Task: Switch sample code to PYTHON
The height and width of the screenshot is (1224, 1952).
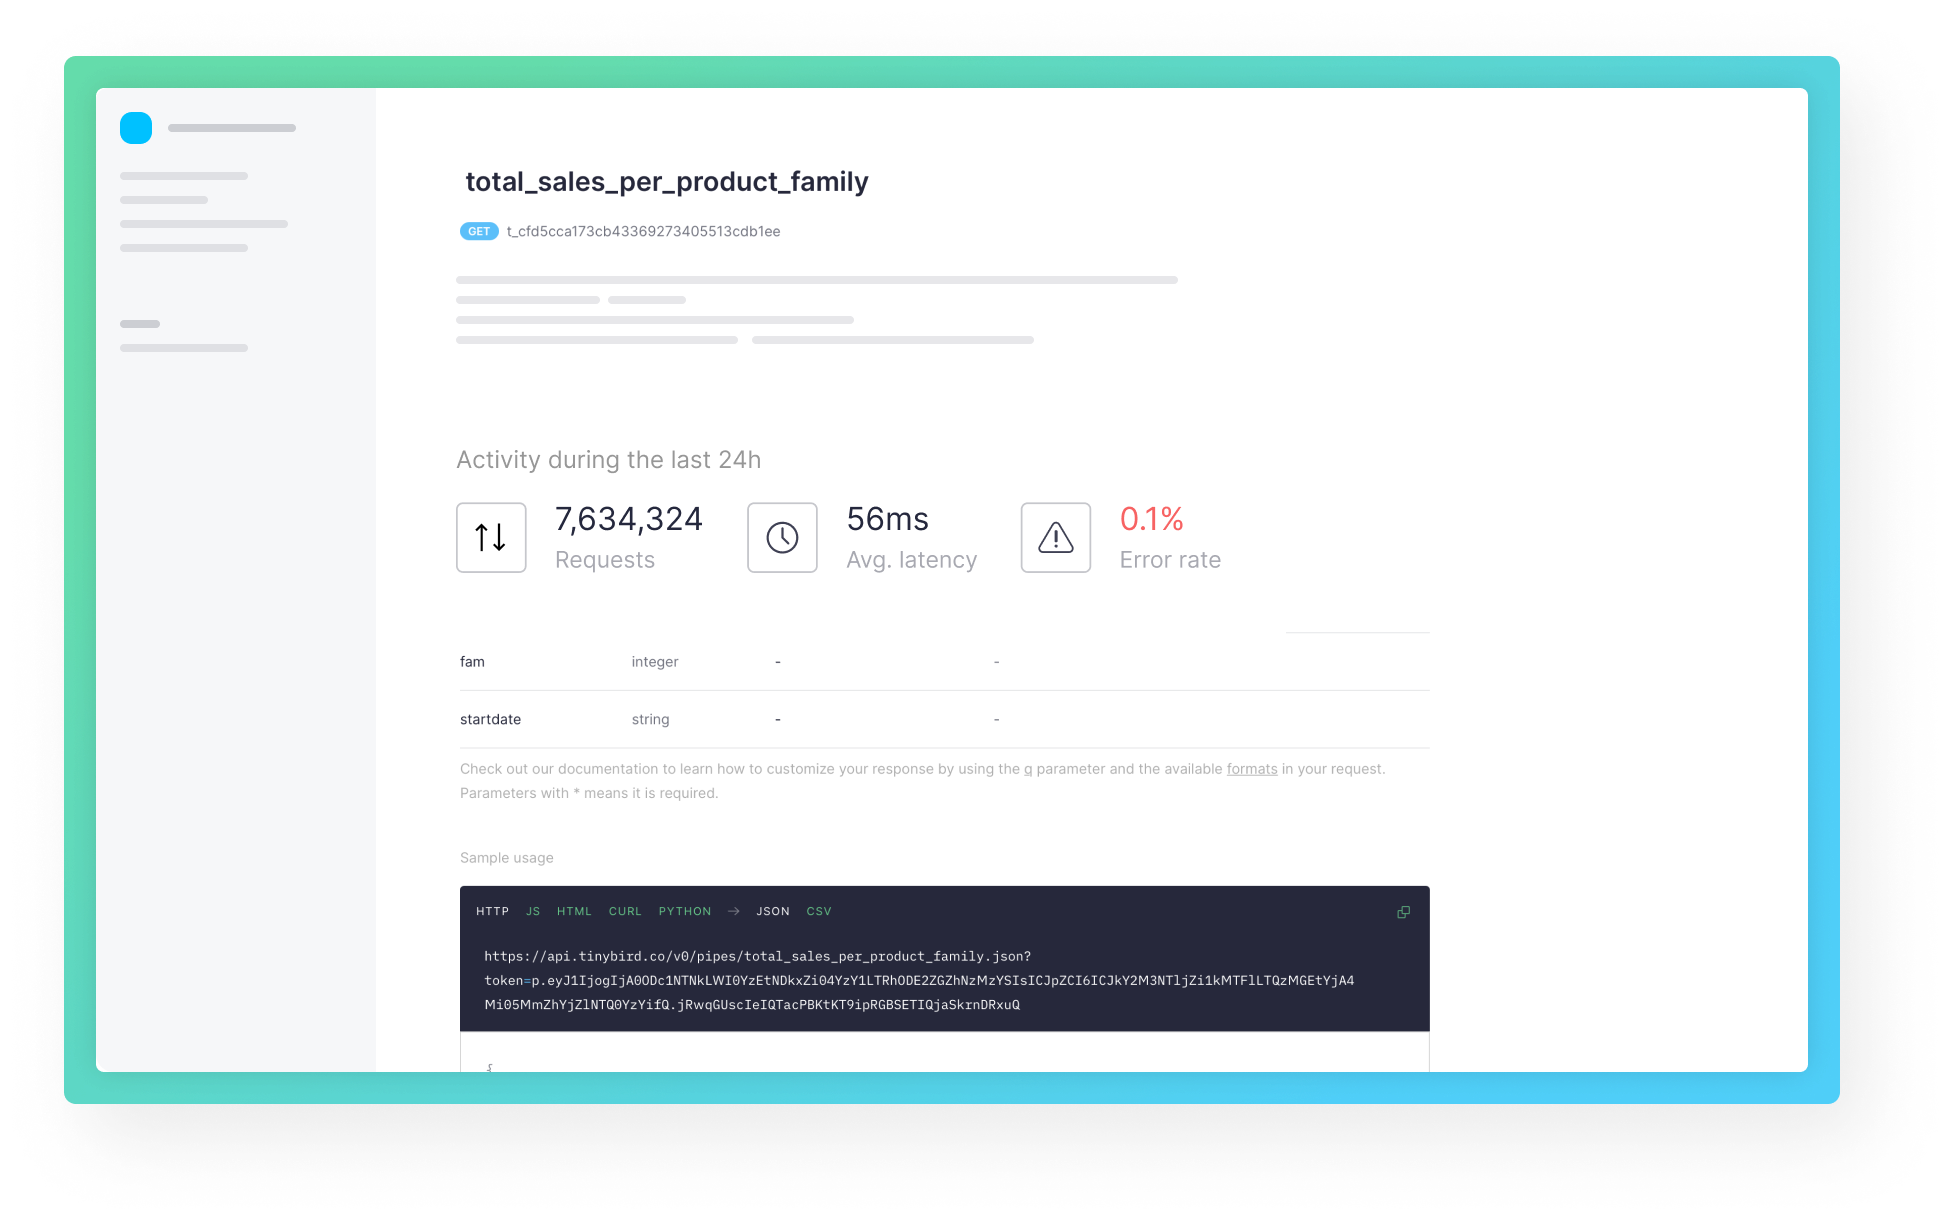Action: coord(684,911)
